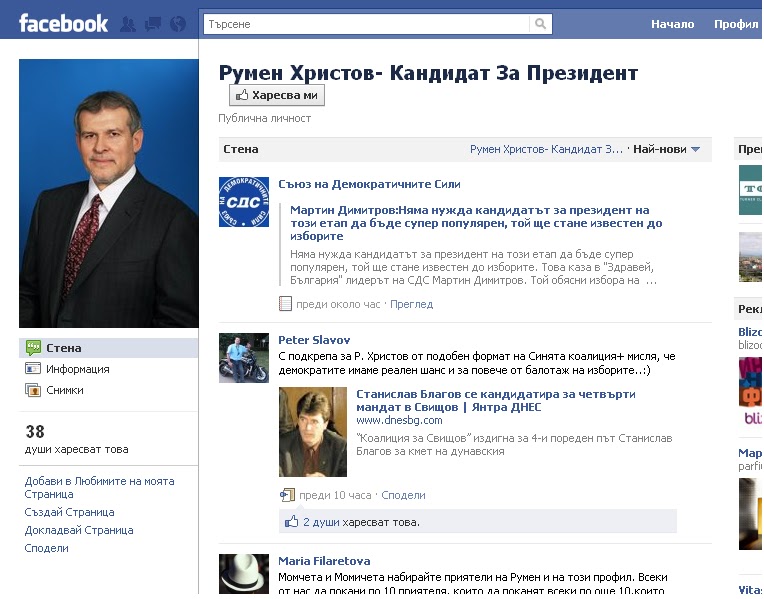Focus the Търсене search field

[366, 24]
